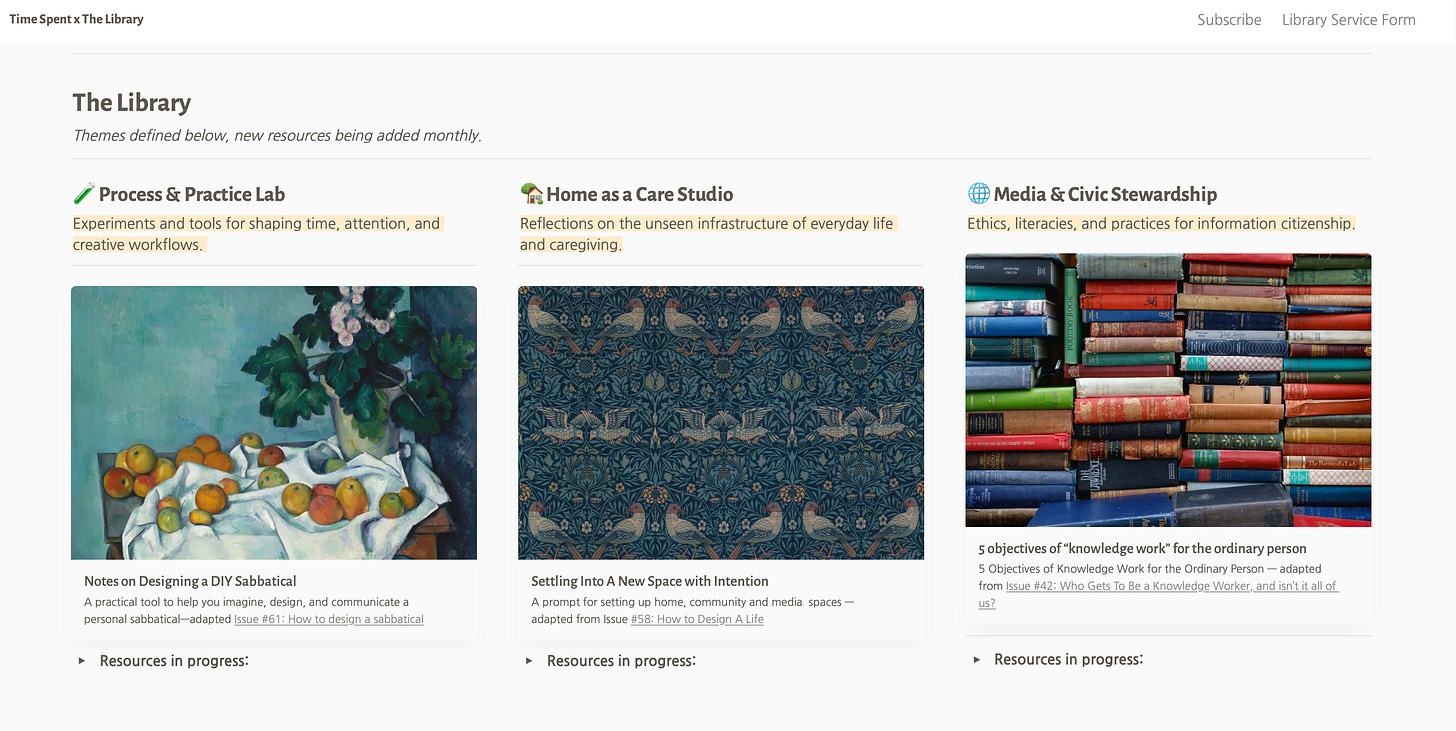Expand Resources in progress under Home as a Care Studio

pos(610,661)
